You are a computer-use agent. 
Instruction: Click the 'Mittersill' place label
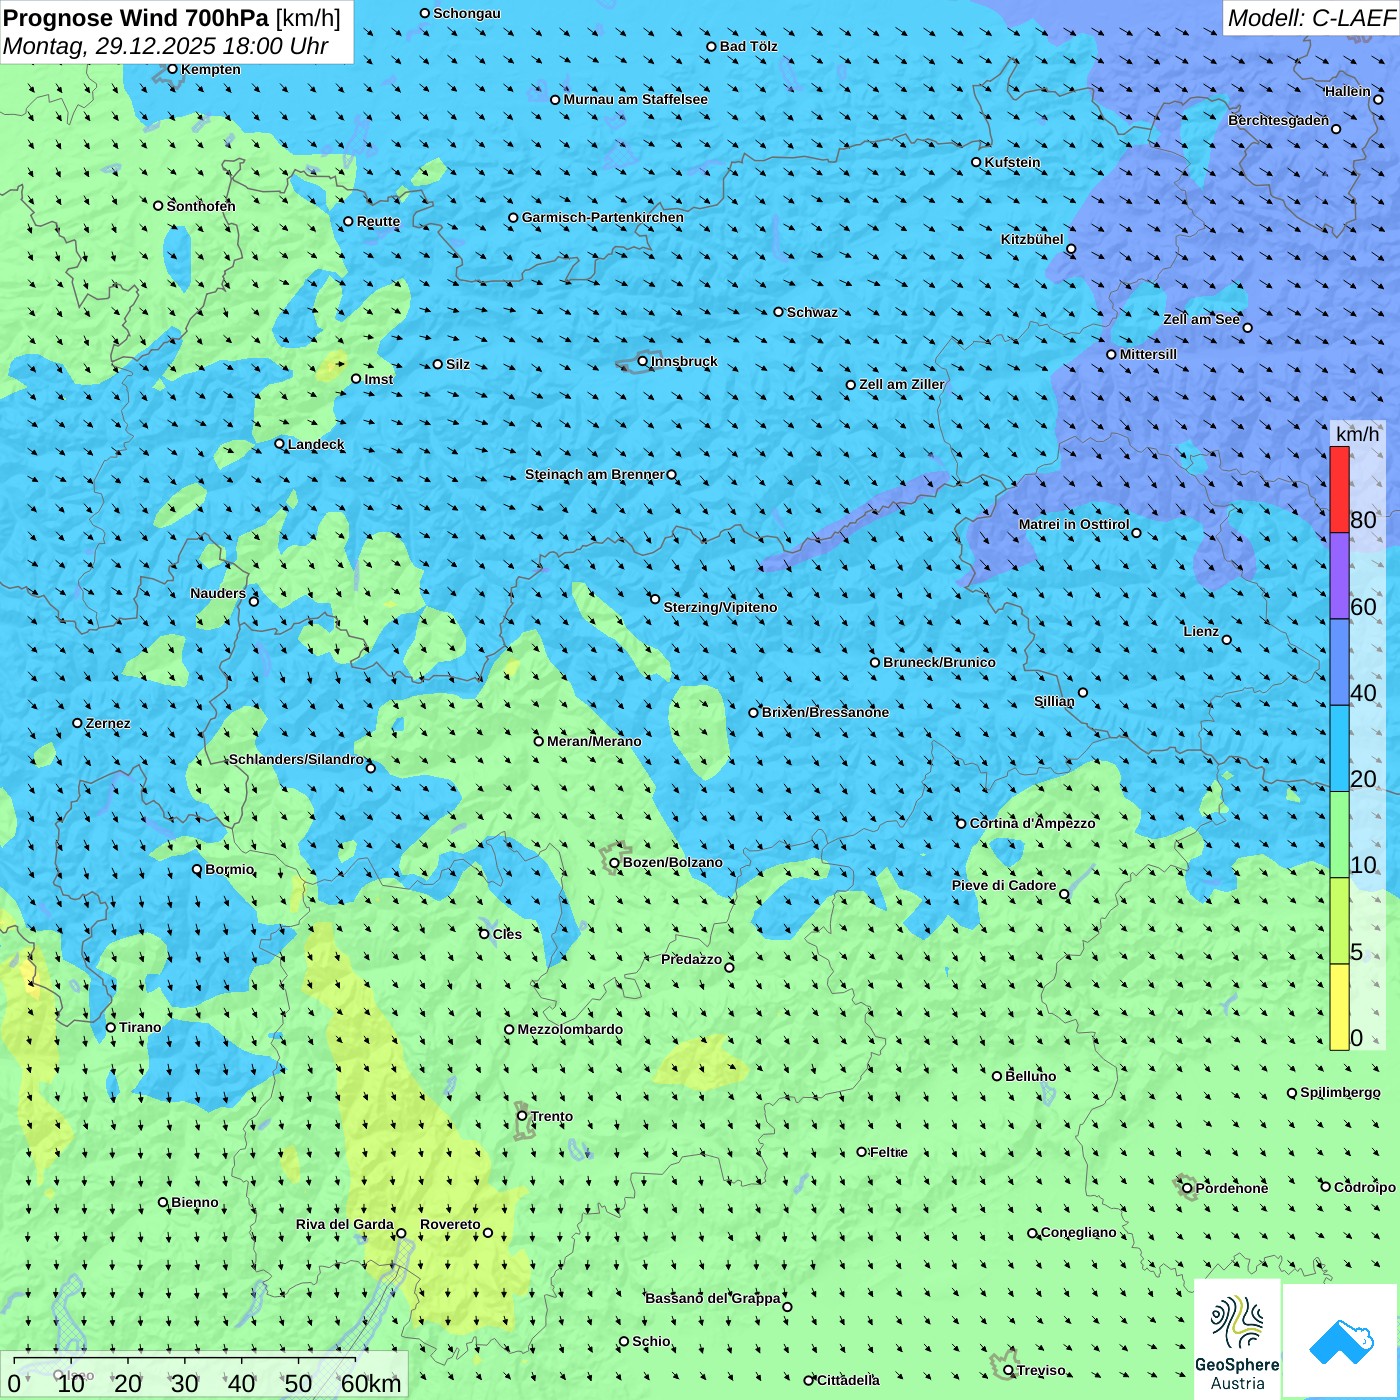coord(1148,354)
